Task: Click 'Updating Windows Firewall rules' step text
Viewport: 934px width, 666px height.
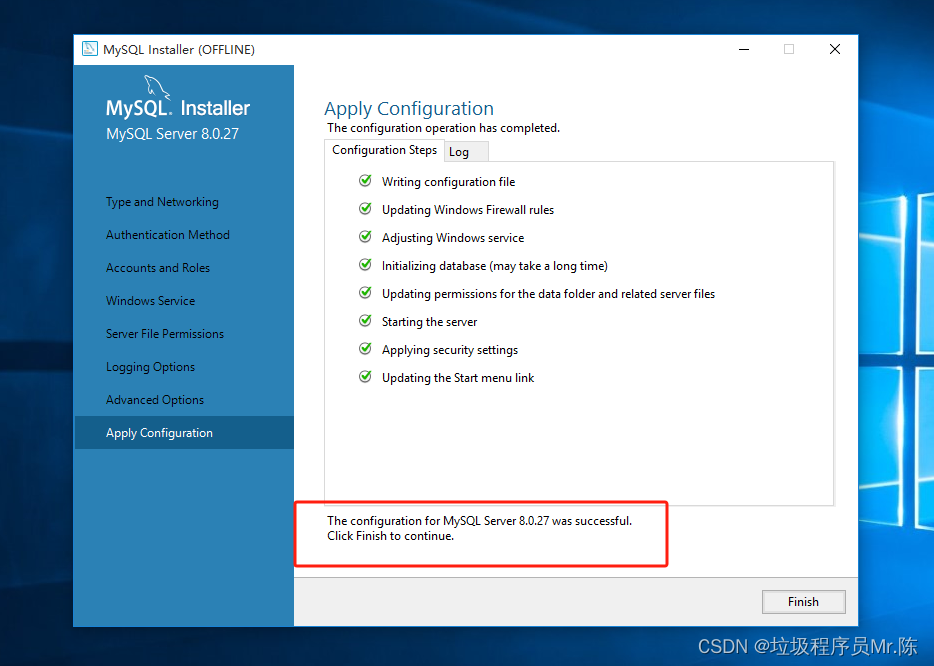Action: [468, 210]
